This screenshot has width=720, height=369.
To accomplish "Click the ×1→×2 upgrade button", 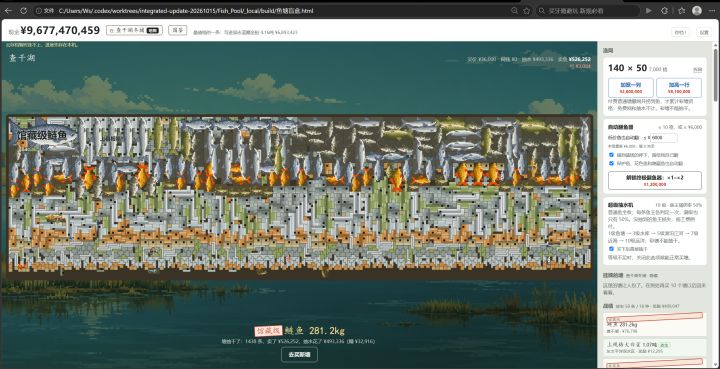I will point(655,180).
